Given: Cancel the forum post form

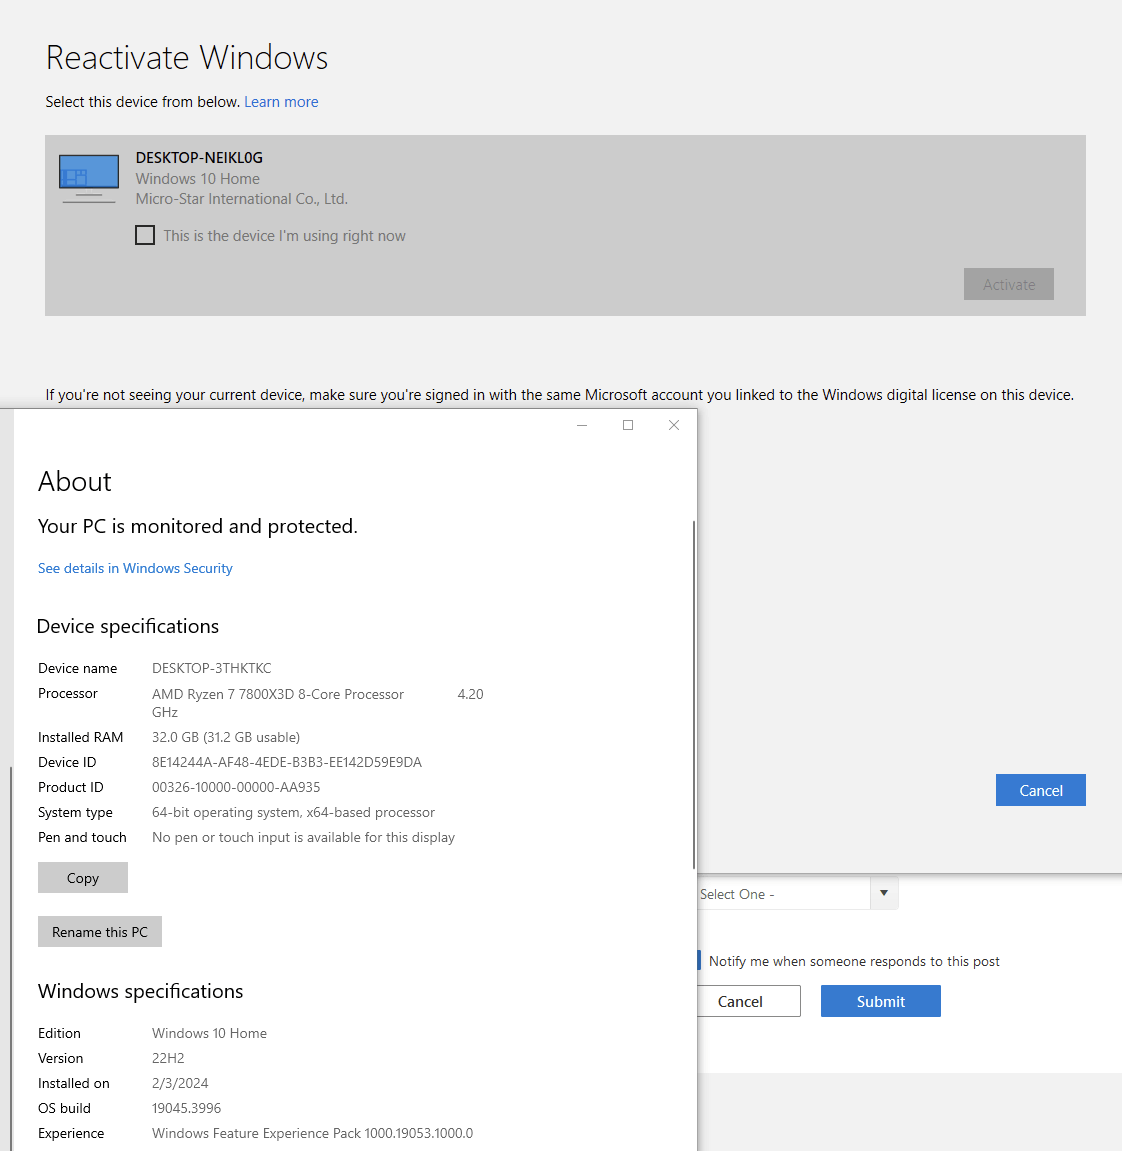Looking at the screenshot, I should click(748, 1001).
